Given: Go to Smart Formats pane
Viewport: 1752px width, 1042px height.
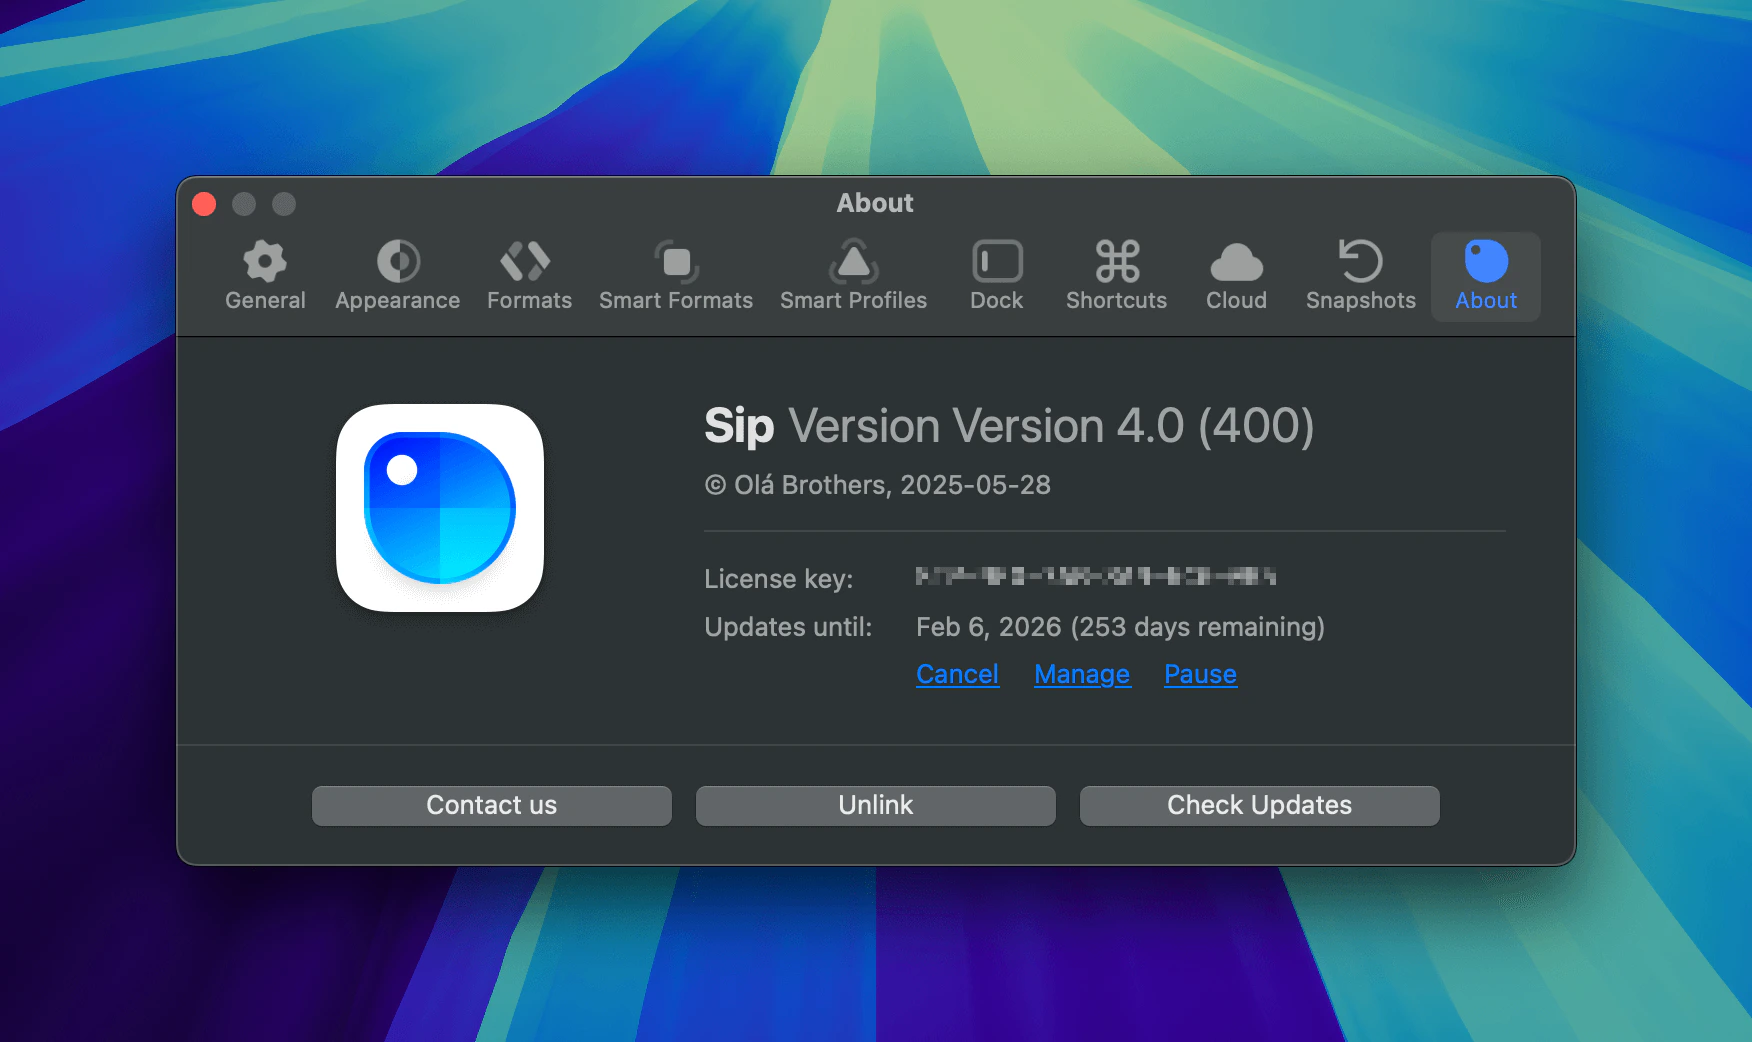Looking at the screenshot, I should click(x=676, y=277).
